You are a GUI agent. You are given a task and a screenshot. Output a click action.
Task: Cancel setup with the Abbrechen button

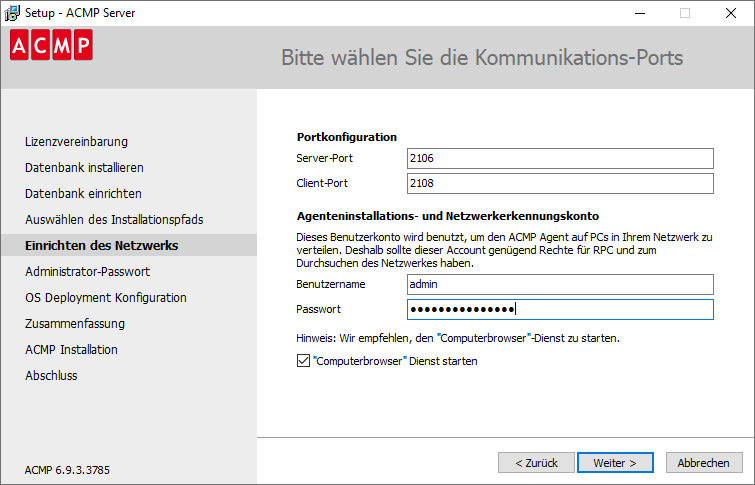704,463
